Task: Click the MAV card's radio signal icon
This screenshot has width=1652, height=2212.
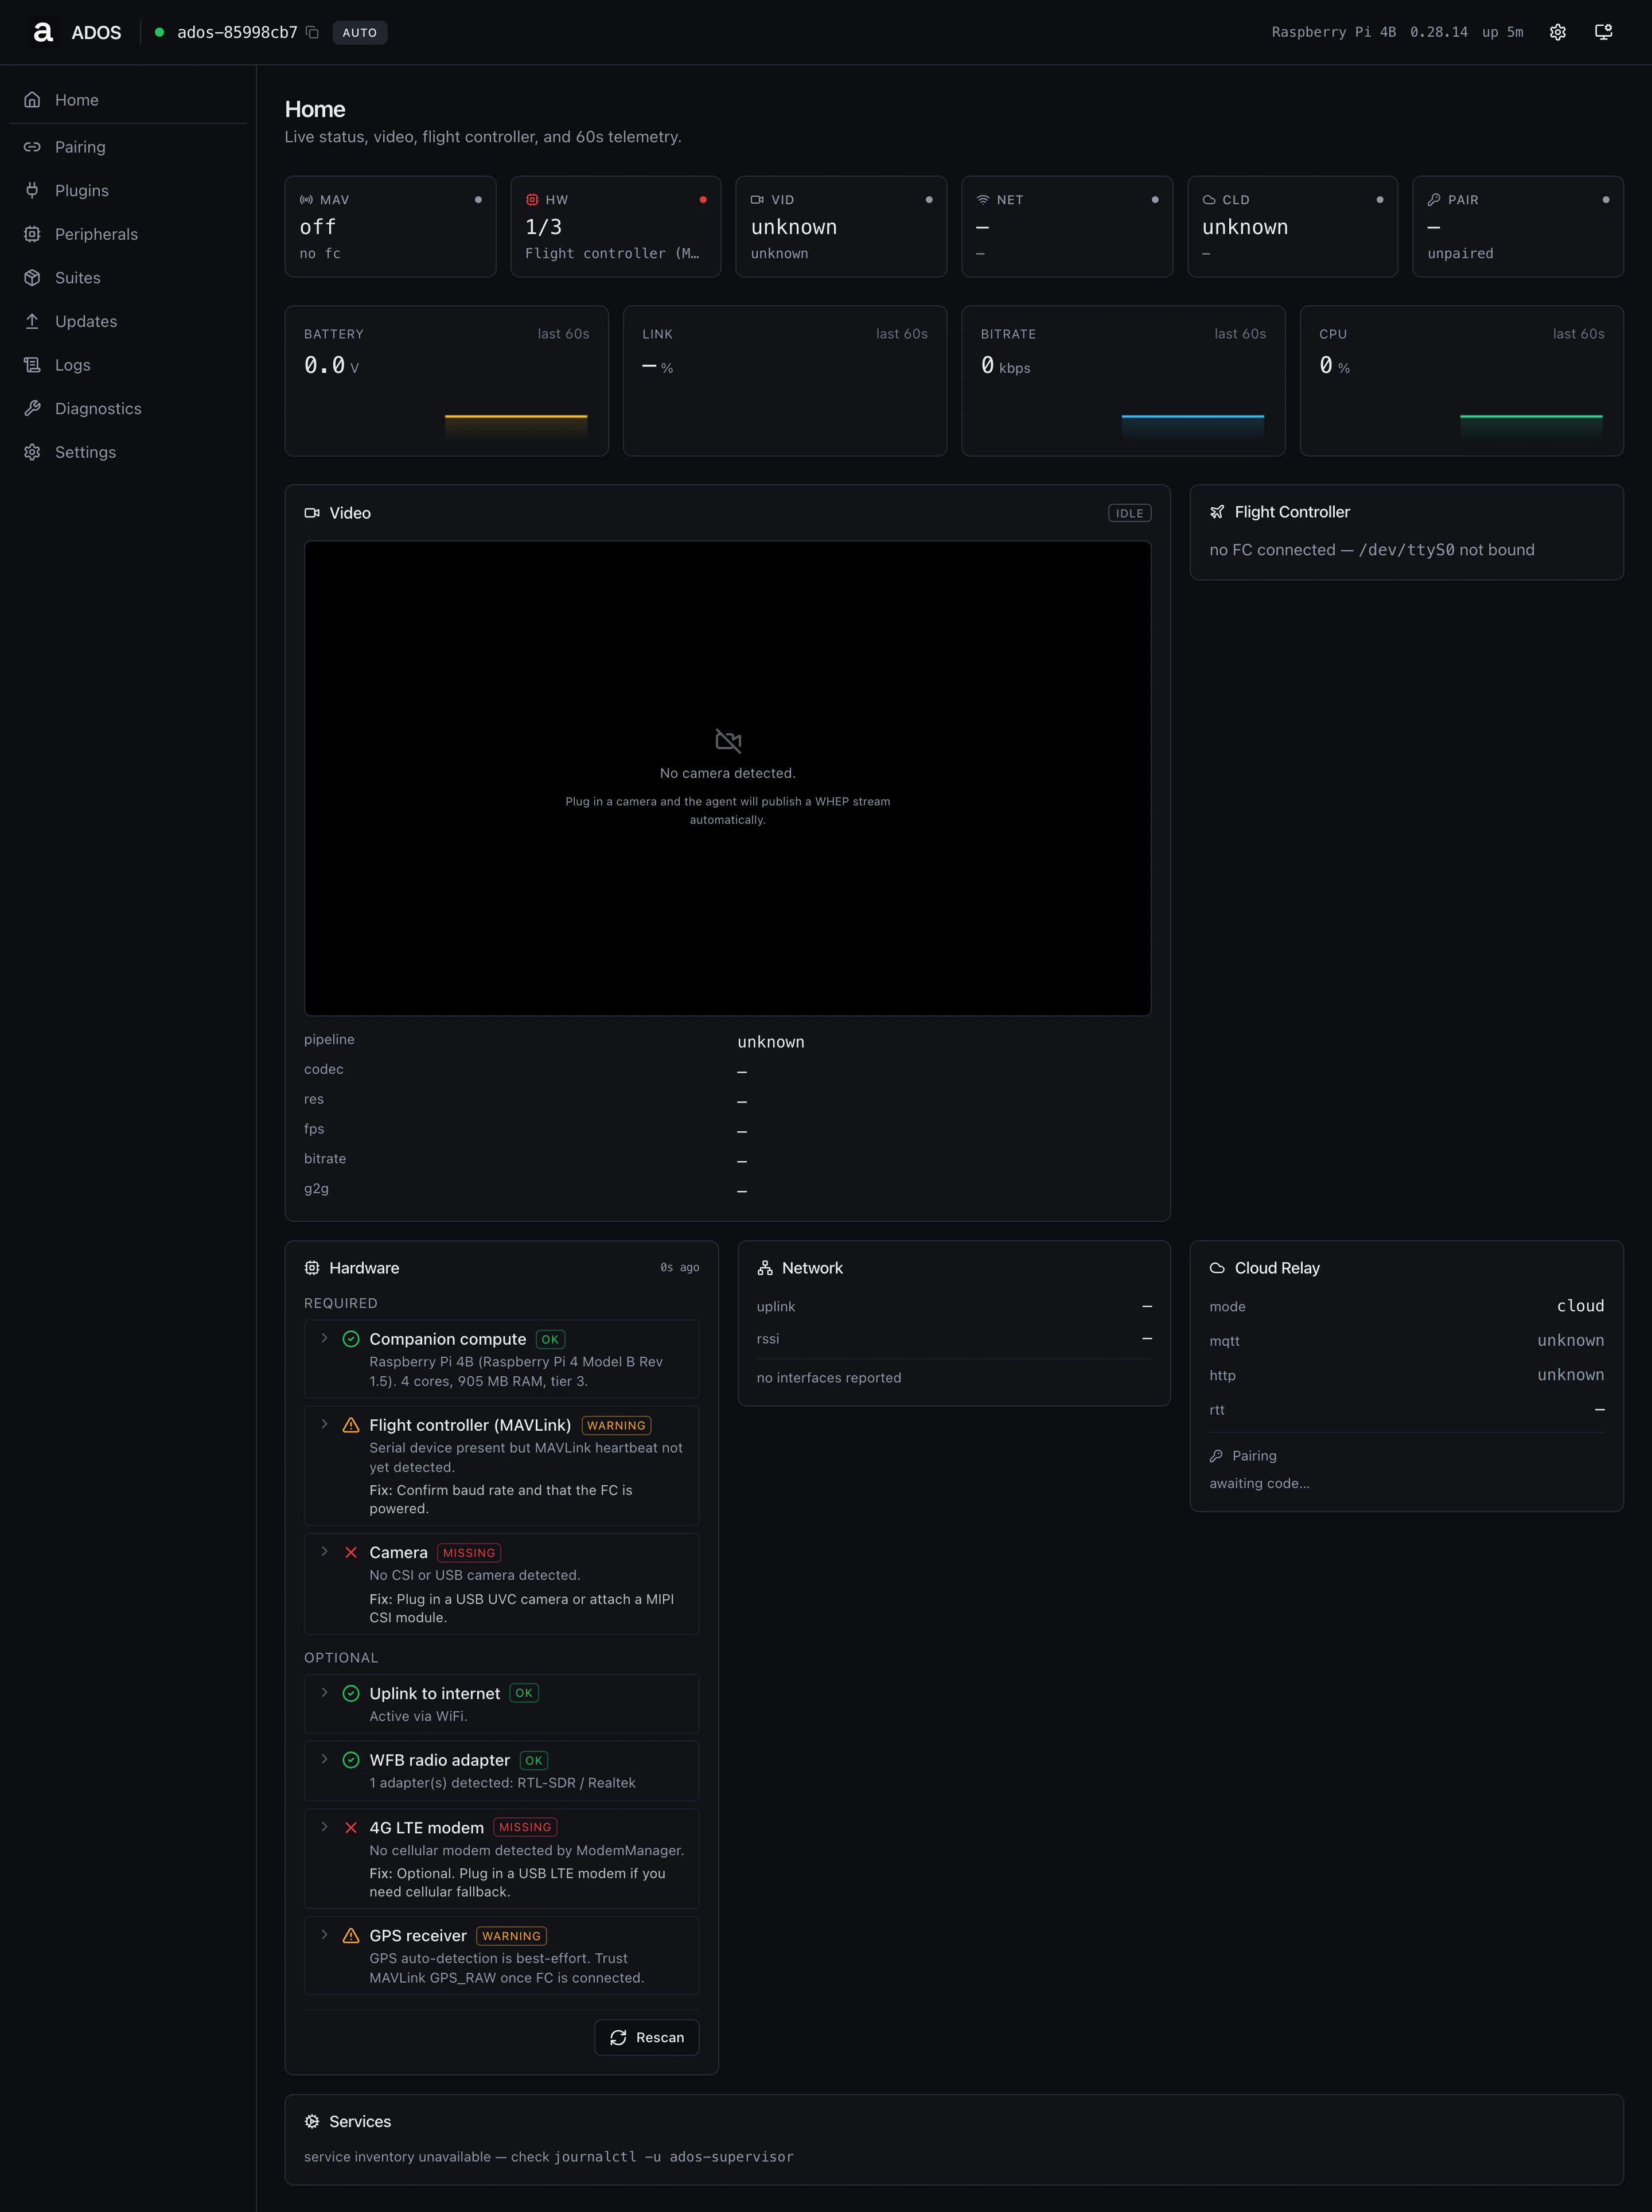Action: pyautogui.click(x=306, y=200)
